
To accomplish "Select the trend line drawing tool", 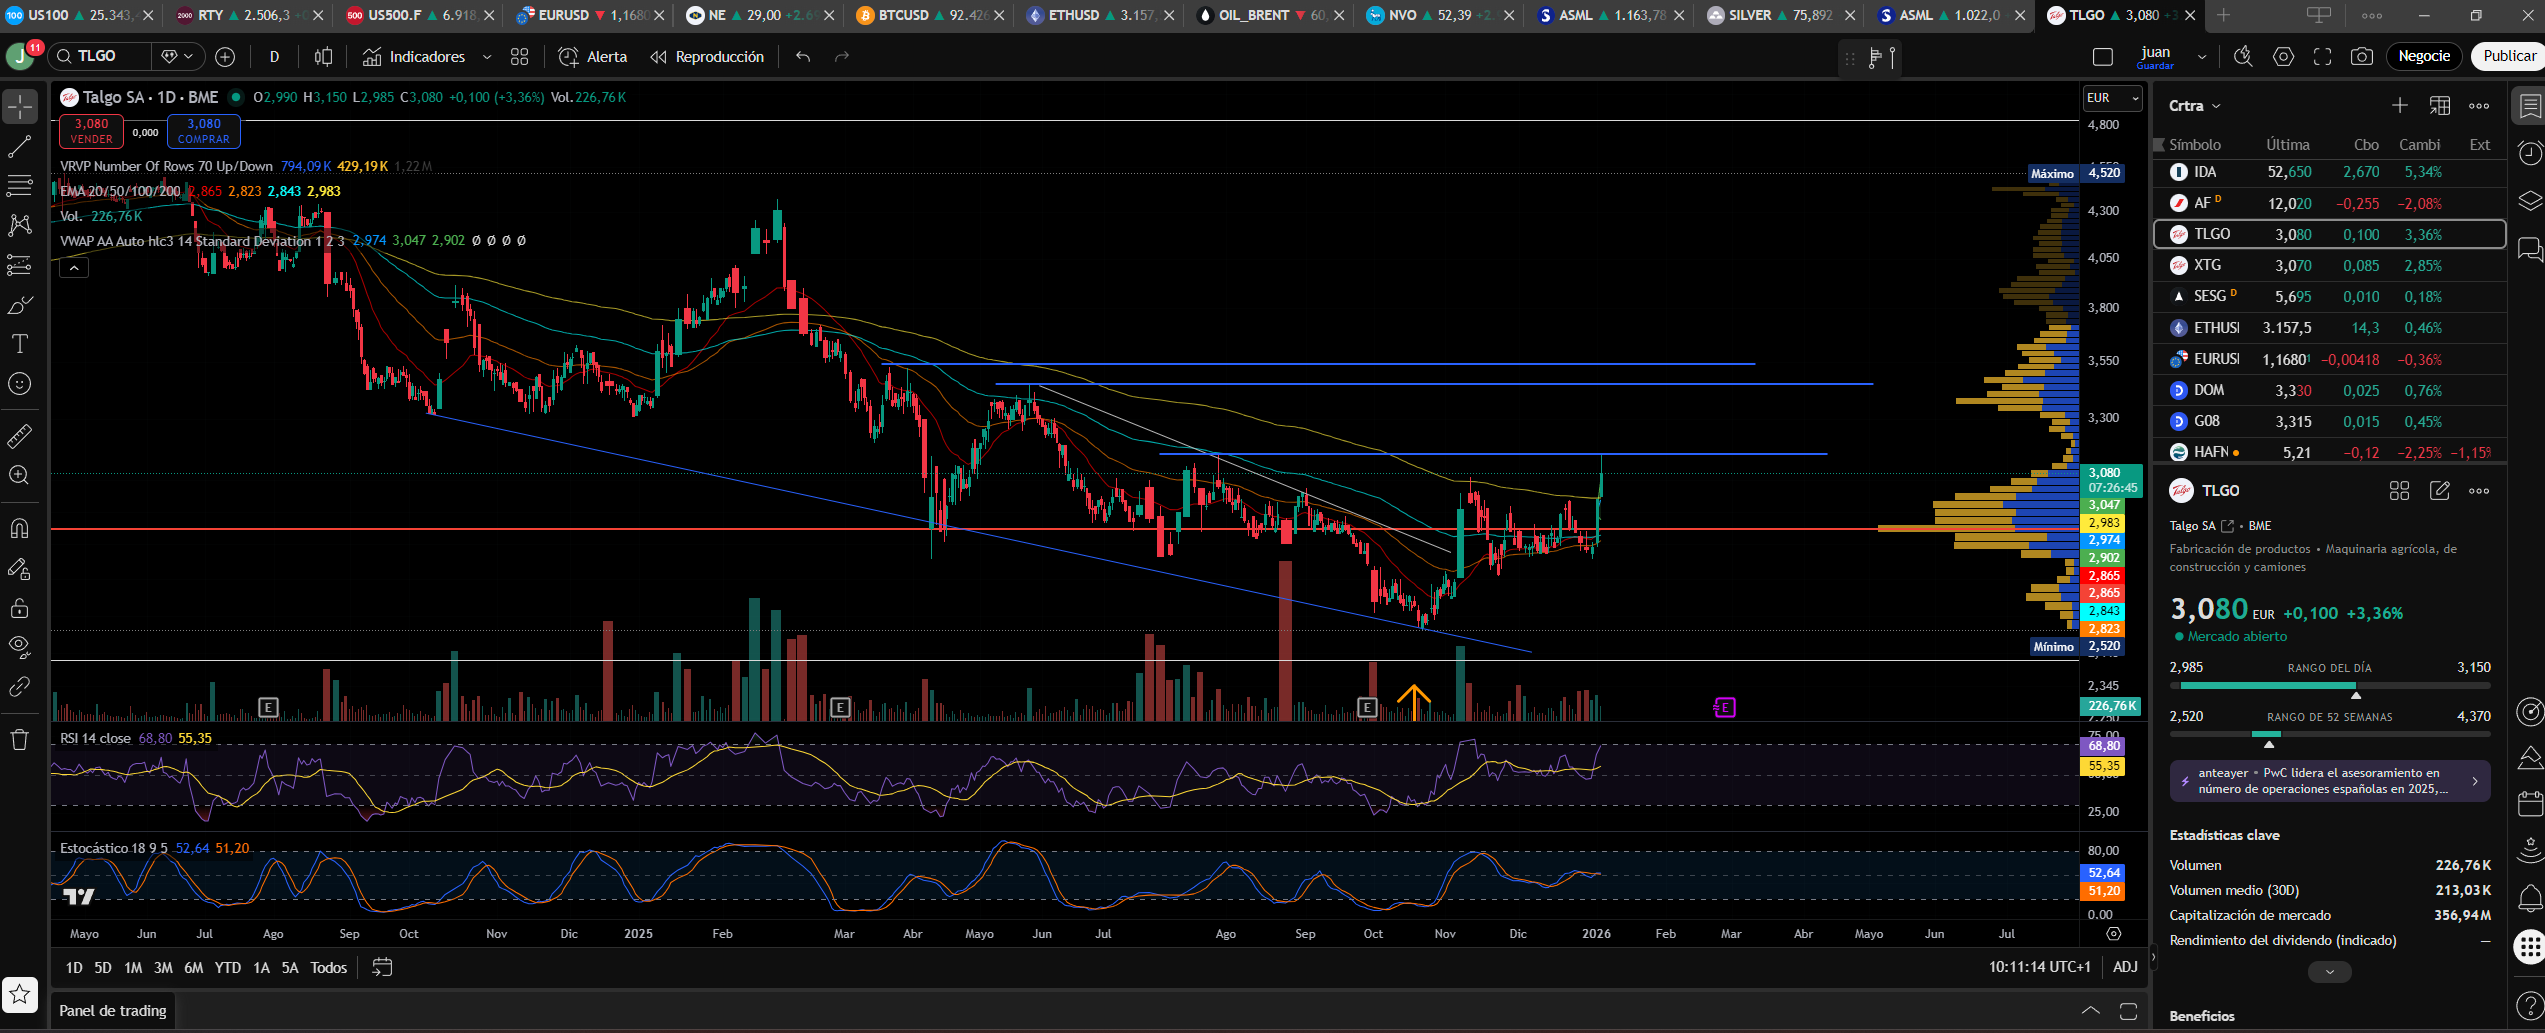I will (20, 147).
